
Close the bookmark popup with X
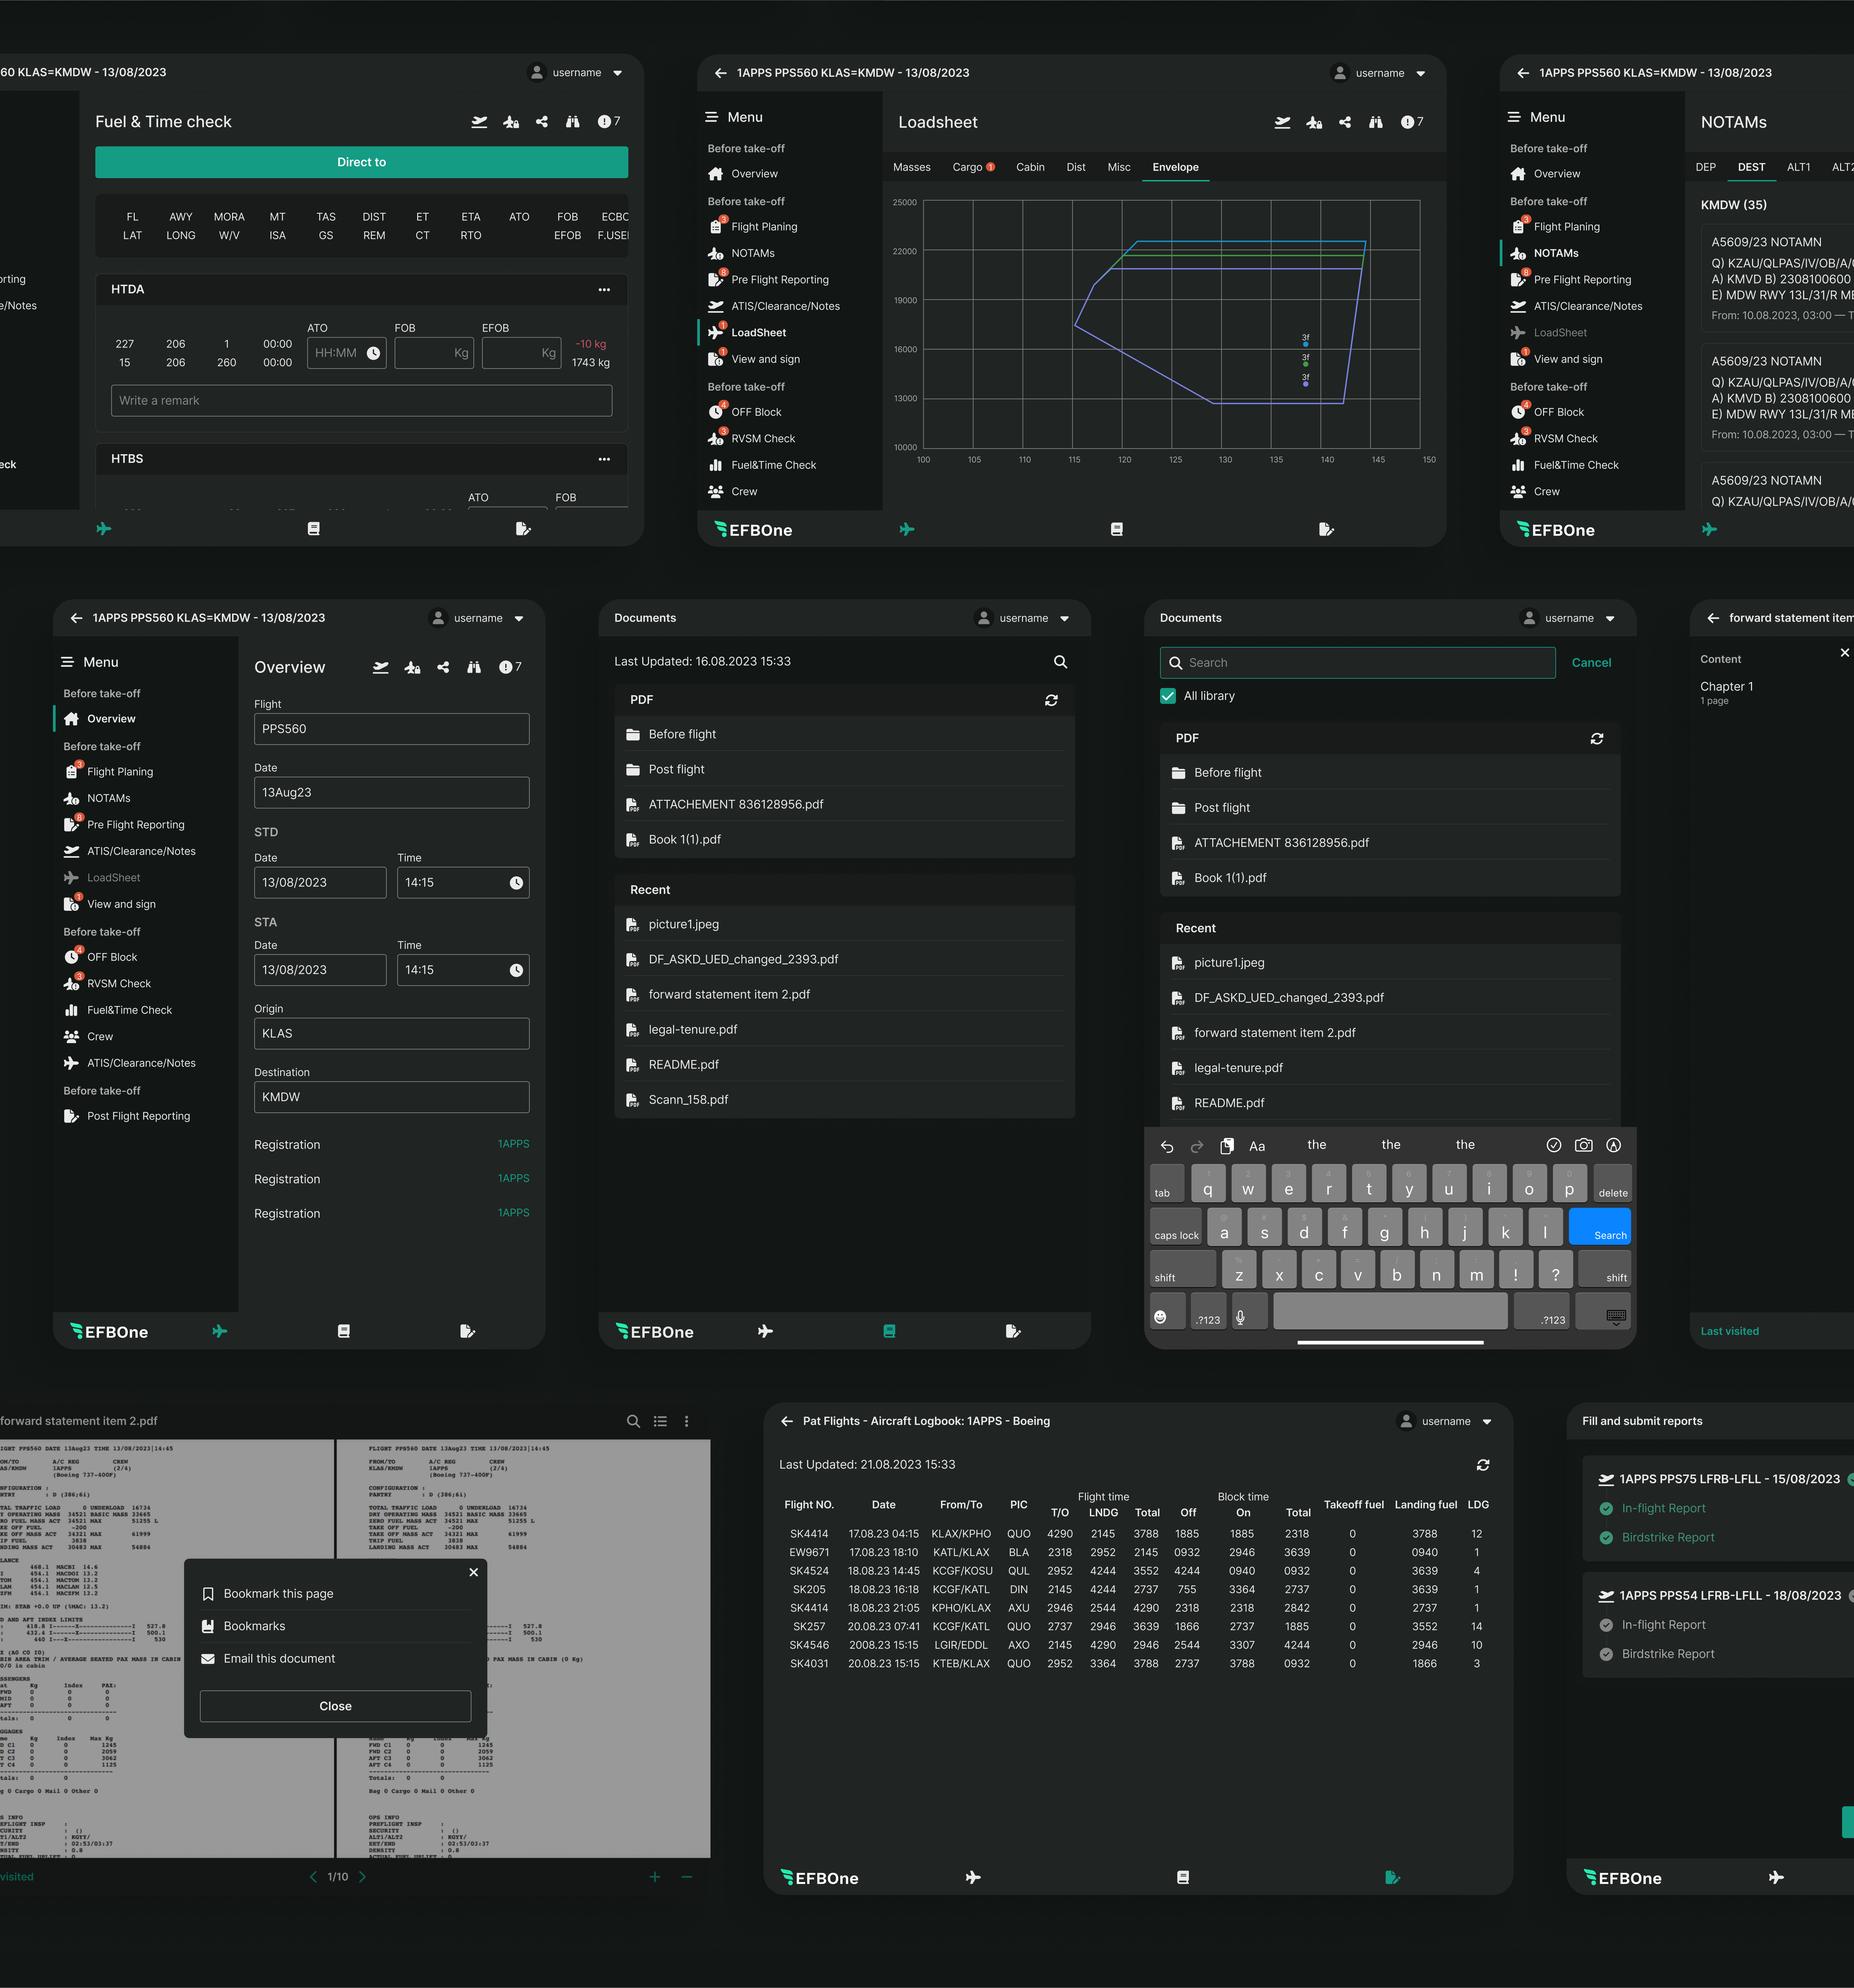click(x=474, y=1572)
